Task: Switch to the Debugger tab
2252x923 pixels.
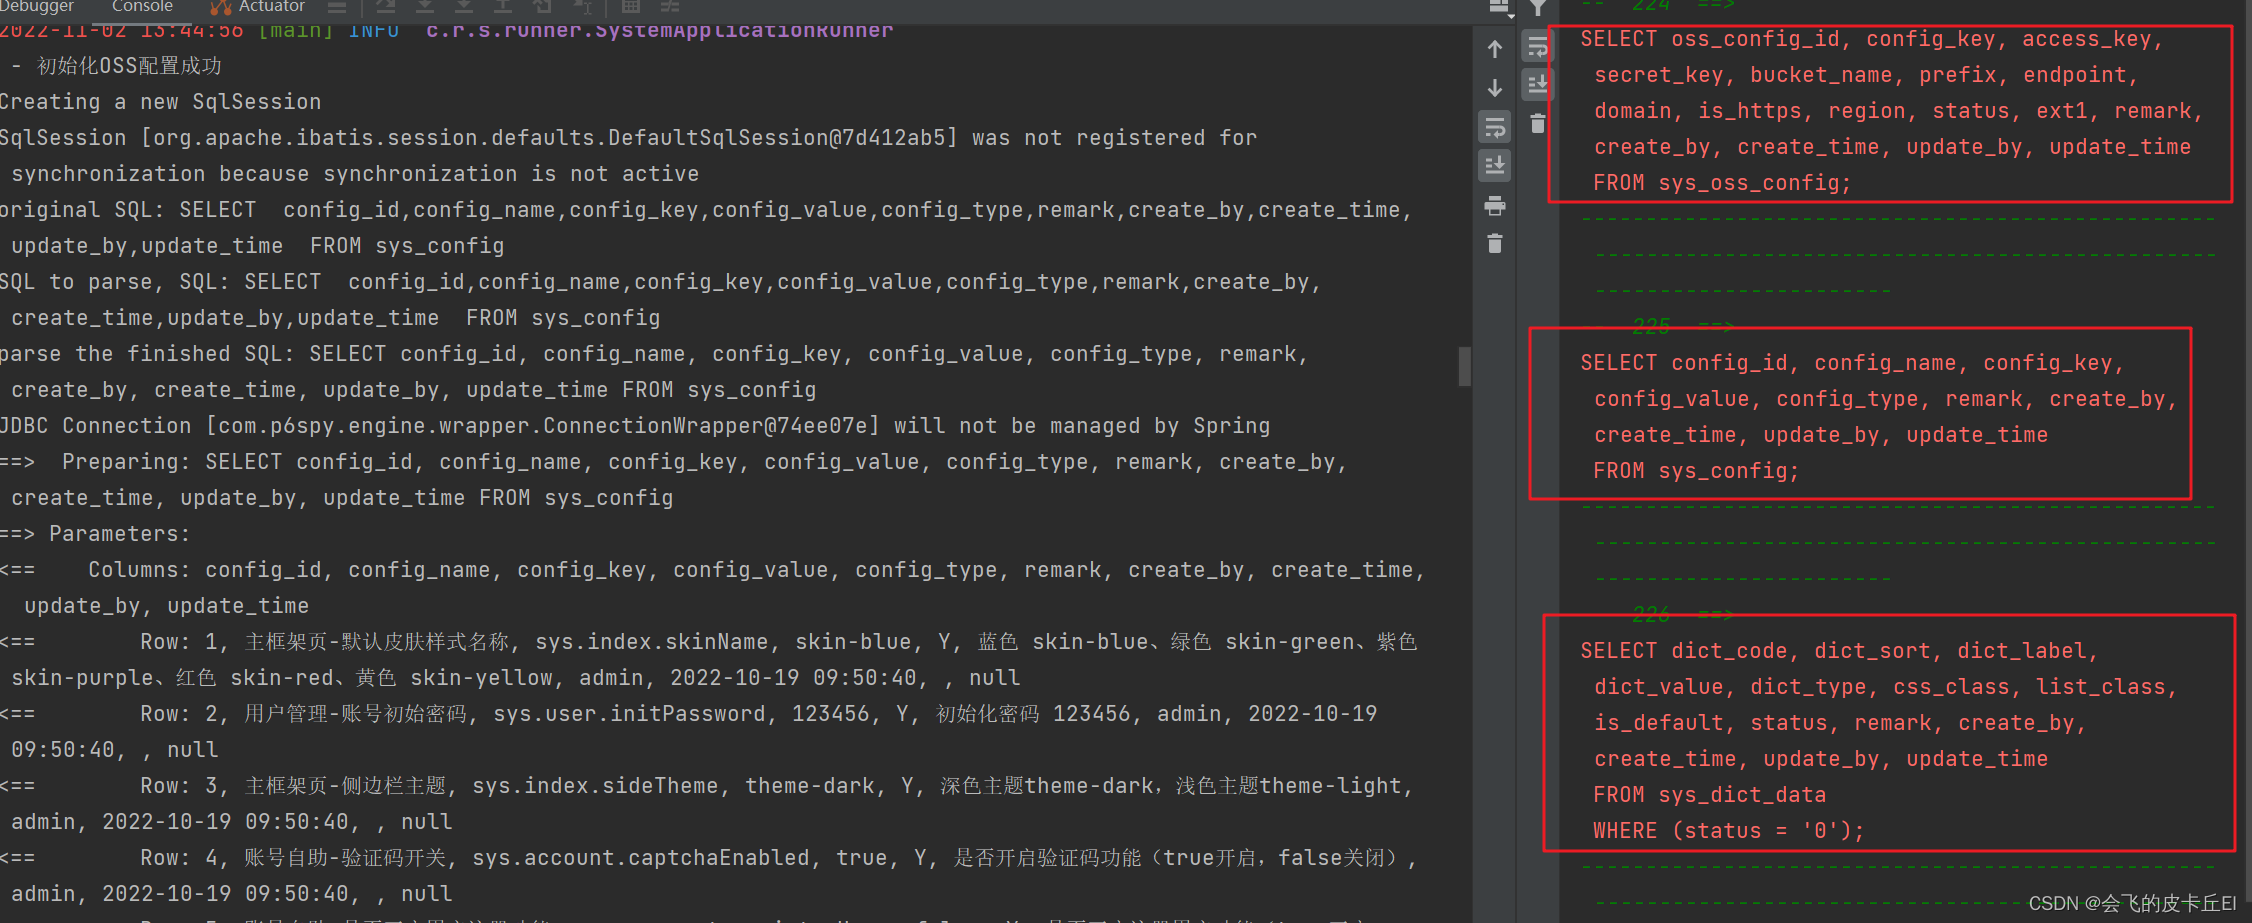Action: (x=36, y=7)
